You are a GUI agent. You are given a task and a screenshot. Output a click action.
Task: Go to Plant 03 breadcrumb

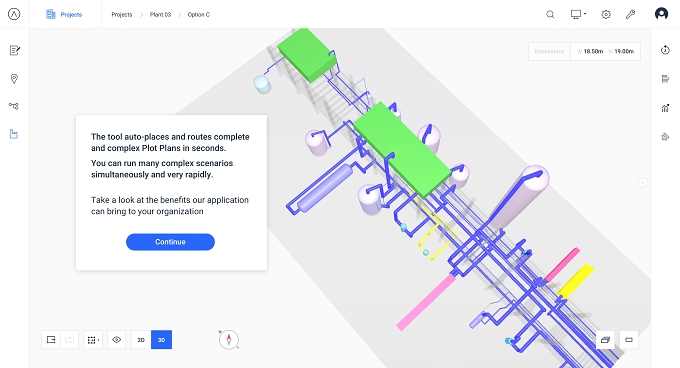click(x=160, y=14)
